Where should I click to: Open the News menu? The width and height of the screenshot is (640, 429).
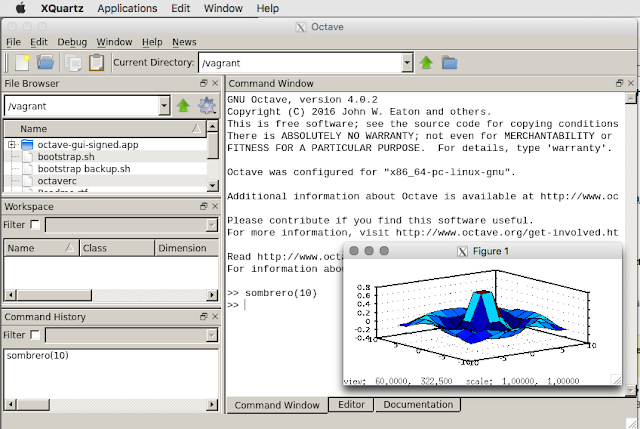(x=184, y=42)
